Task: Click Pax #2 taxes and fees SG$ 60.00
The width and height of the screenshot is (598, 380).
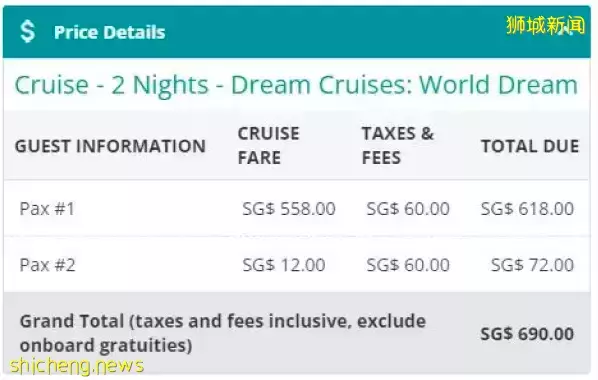Action: 408,265
